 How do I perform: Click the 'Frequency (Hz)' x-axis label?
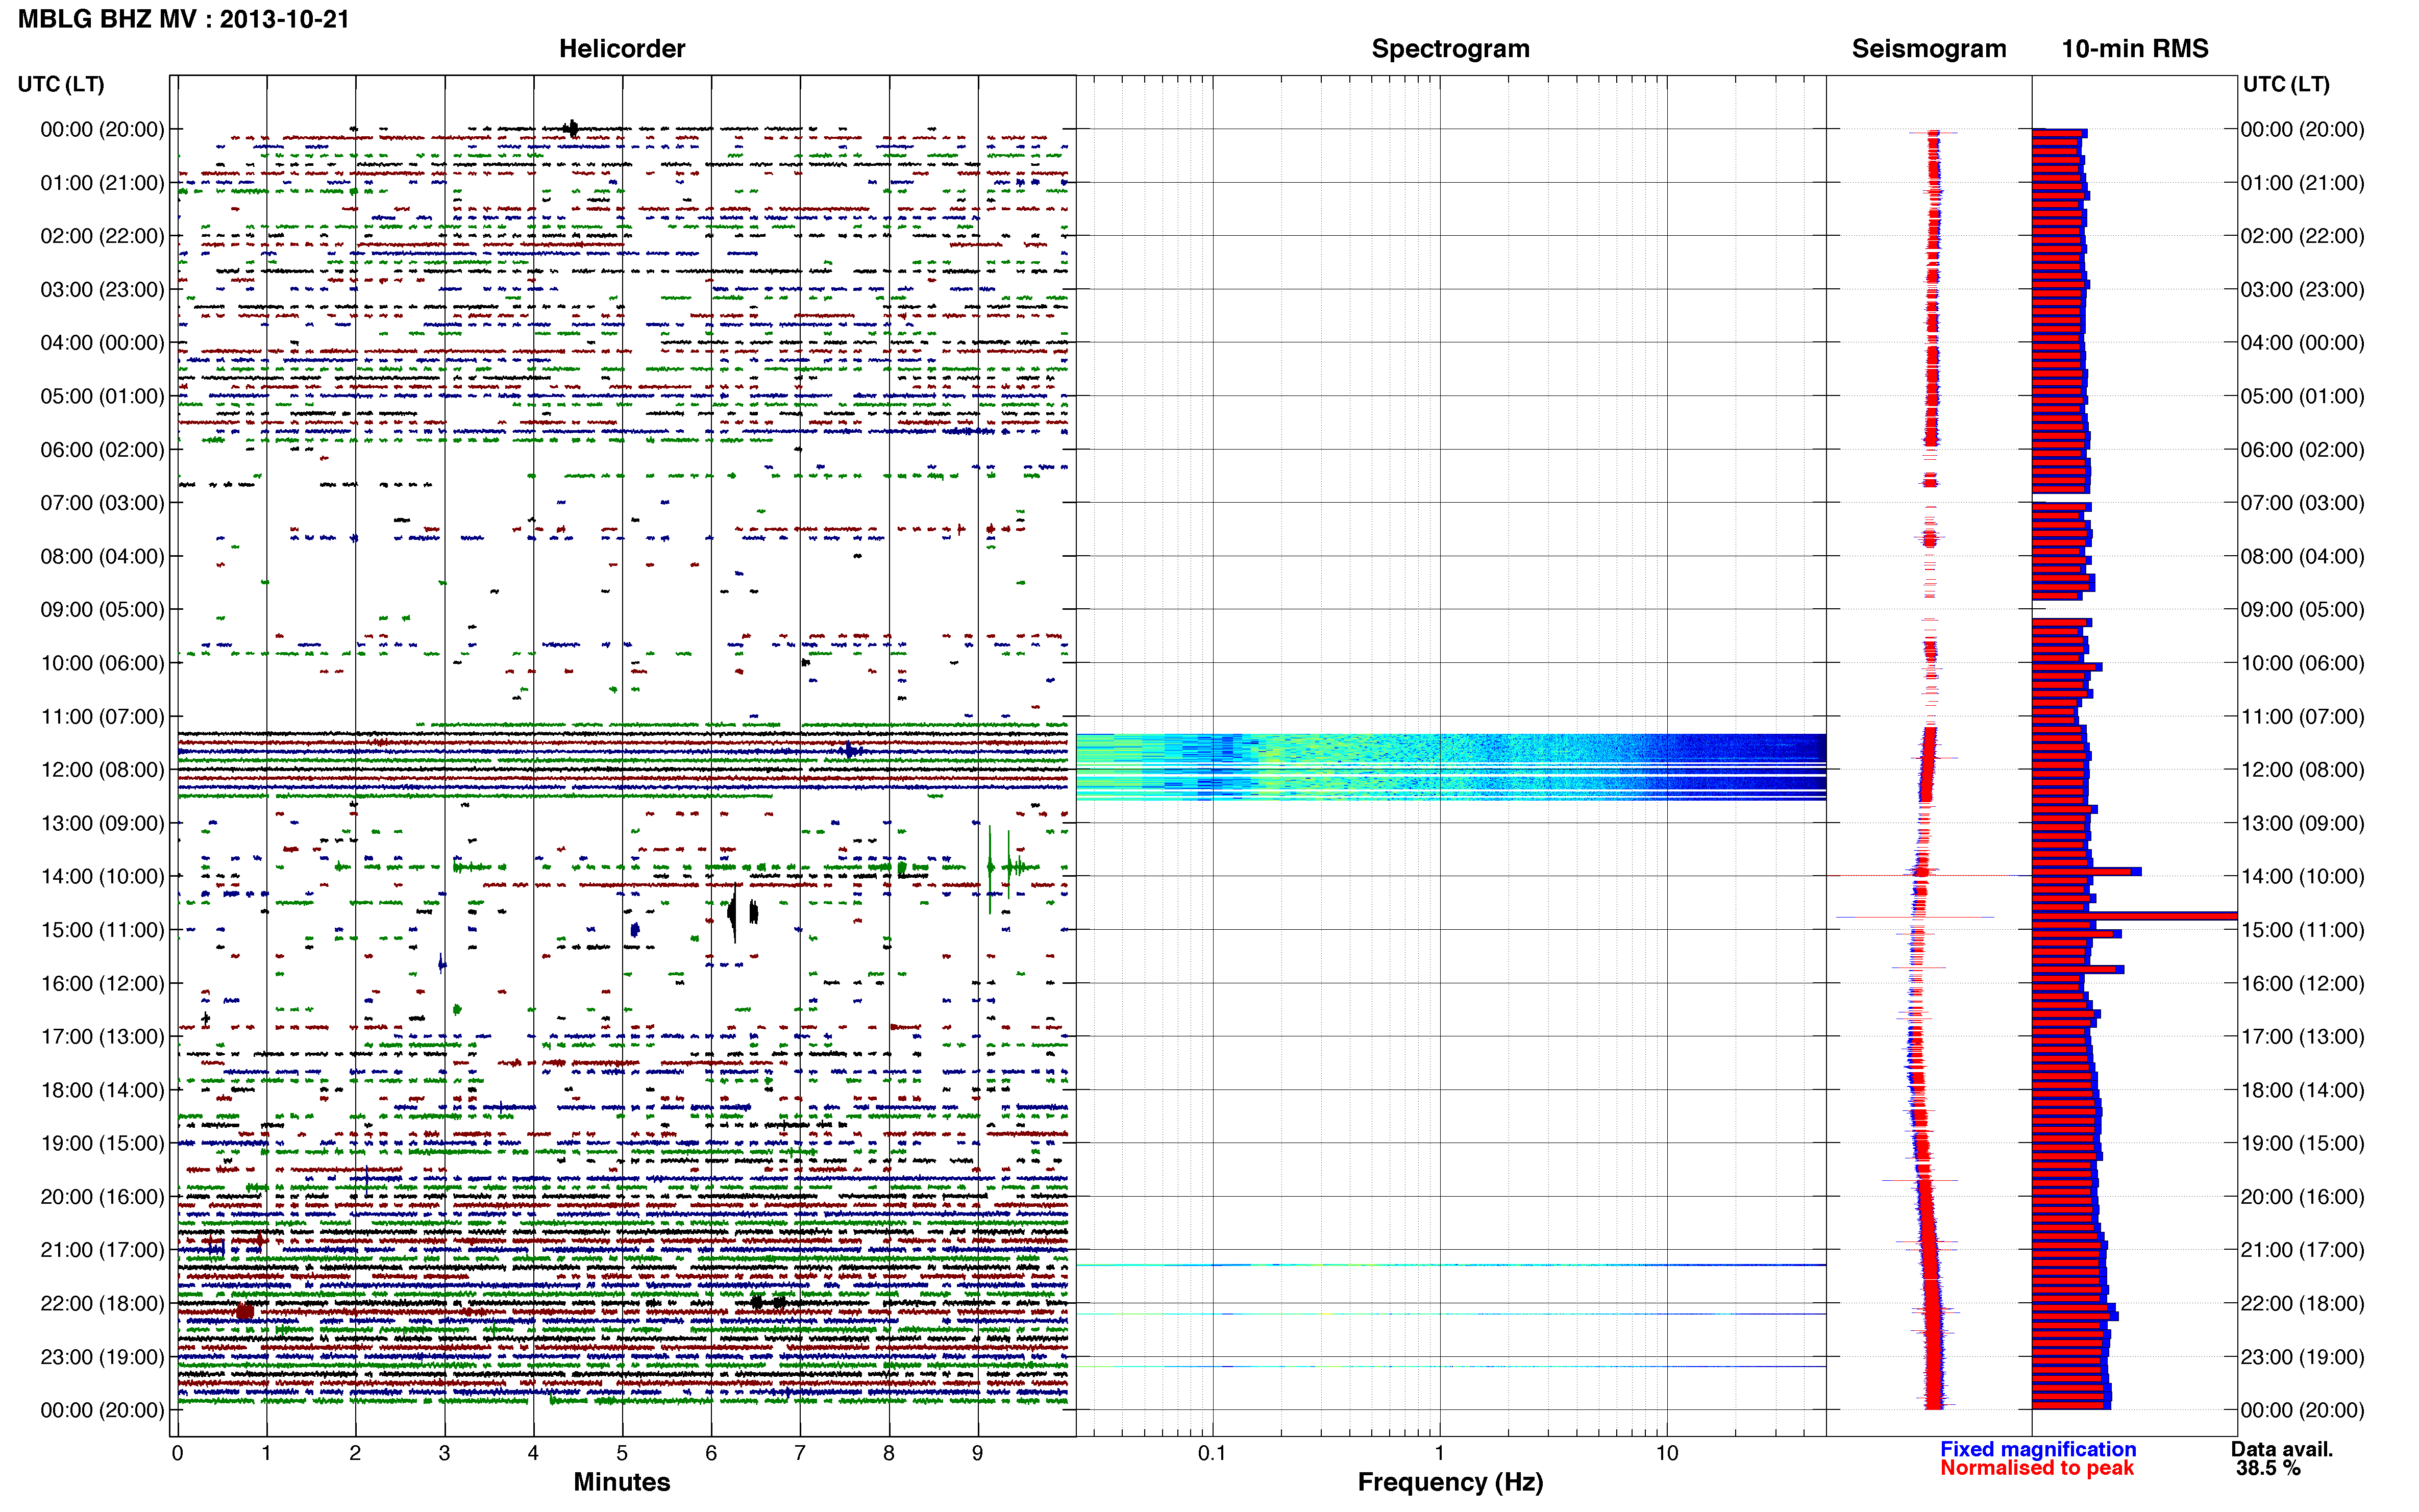point(1450,1481)
